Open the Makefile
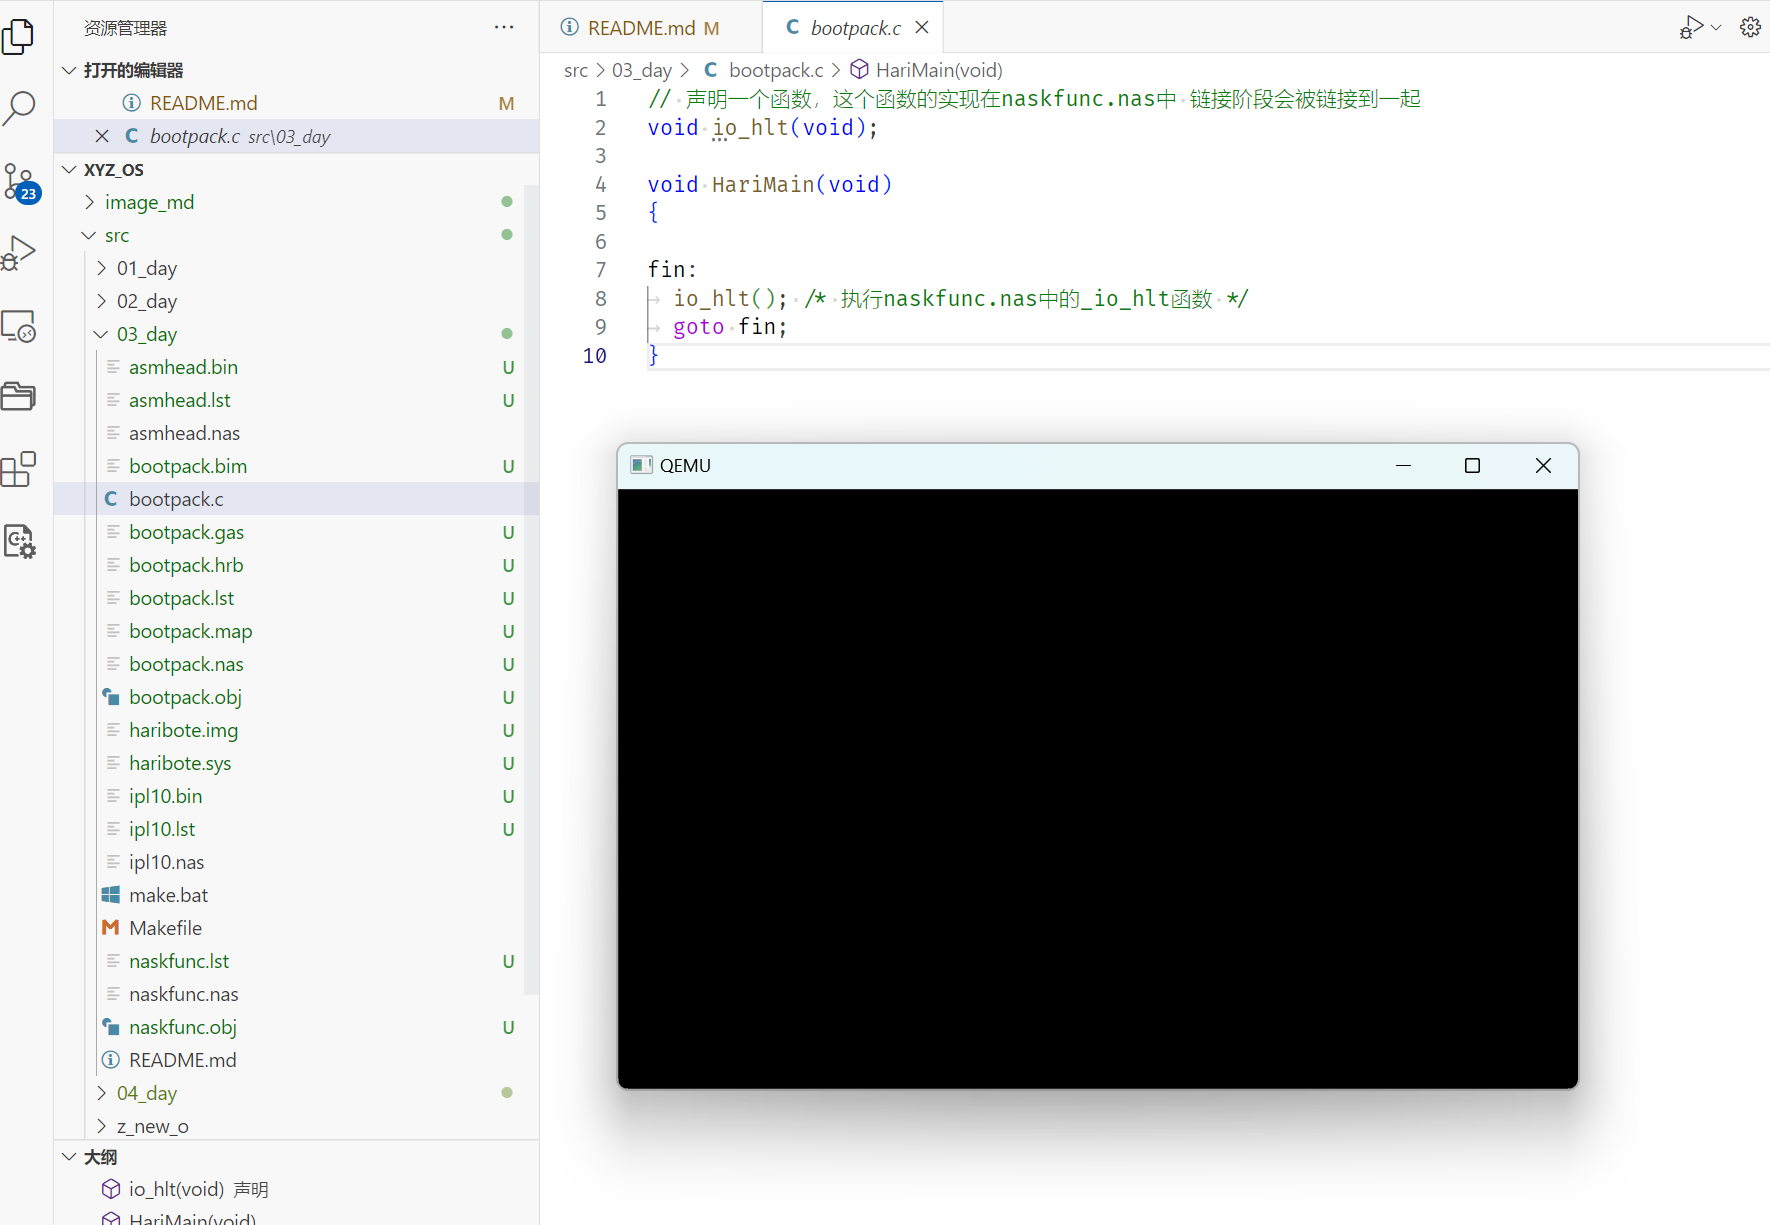1770x1225 pixels. coord(165,928)
